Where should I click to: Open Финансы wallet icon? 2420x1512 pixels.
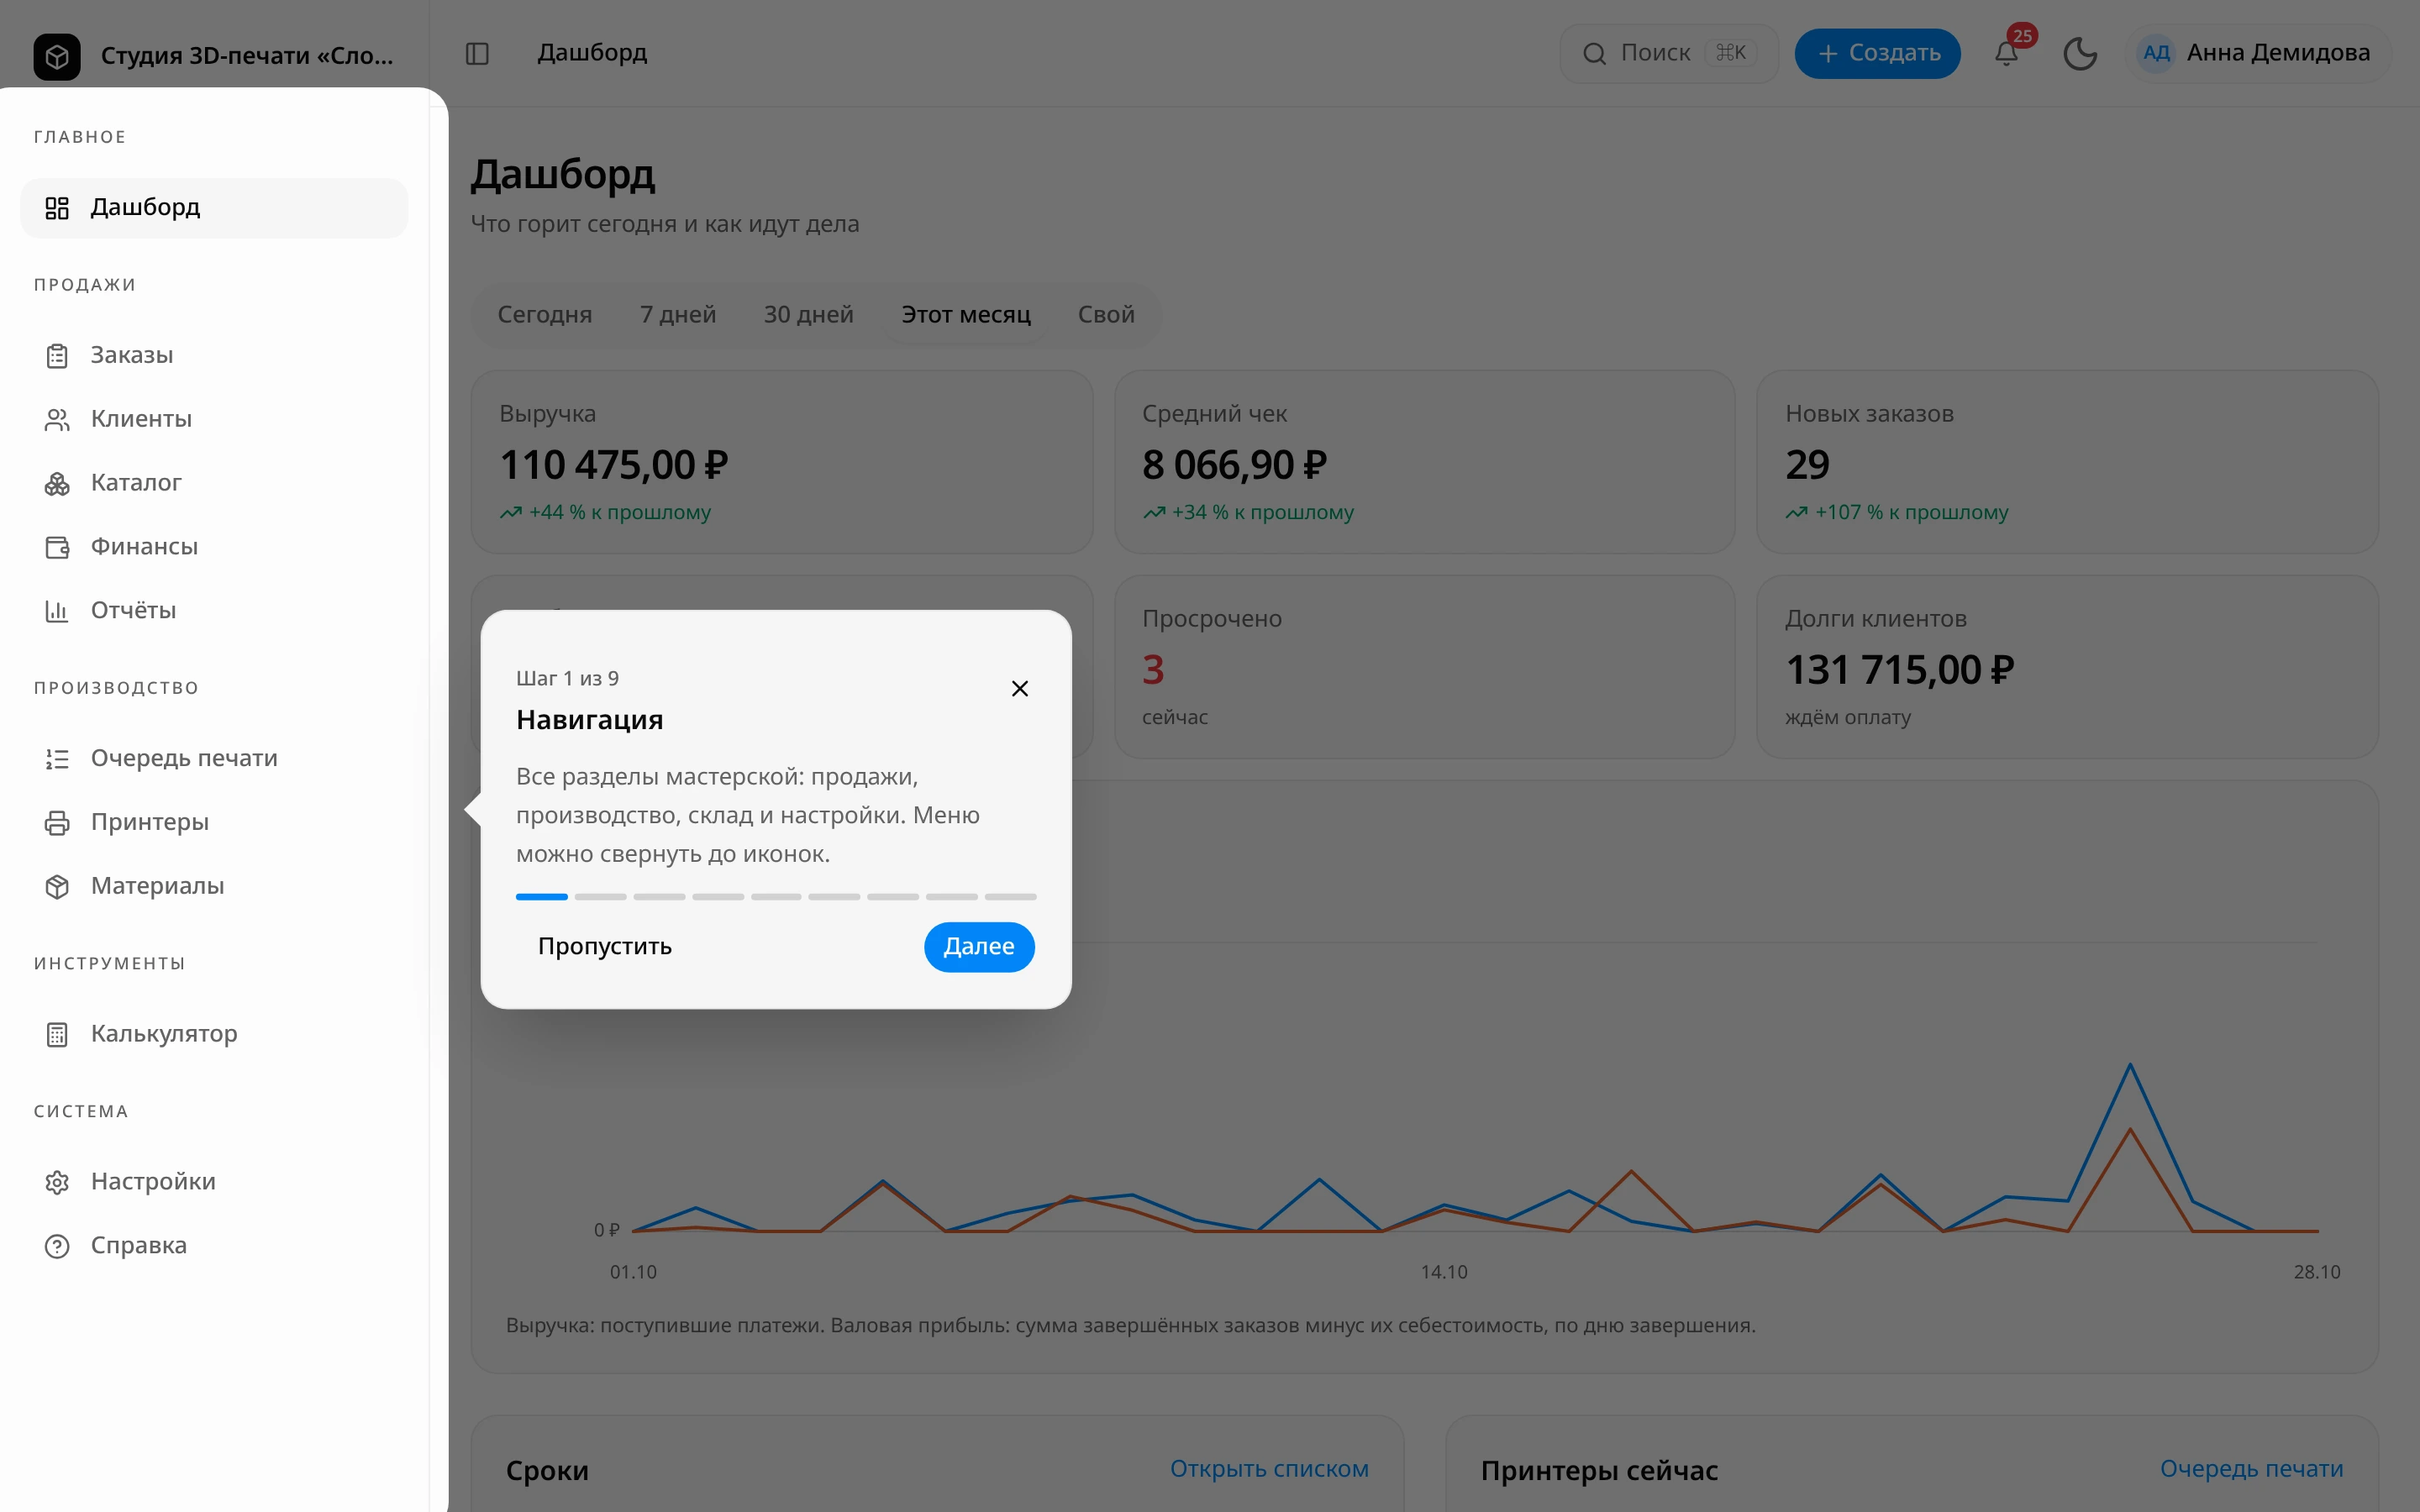pos(57,548)
